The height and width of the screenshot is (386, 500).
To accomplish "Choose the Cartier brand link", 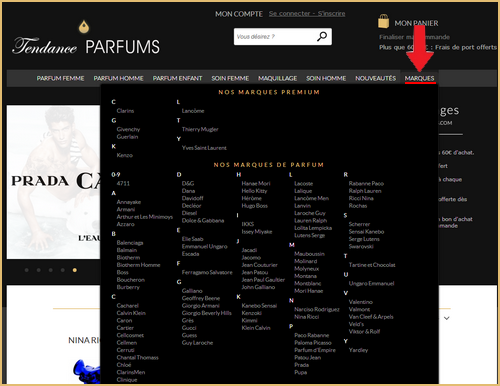I will pyautogui.click(x=125, y=328).
